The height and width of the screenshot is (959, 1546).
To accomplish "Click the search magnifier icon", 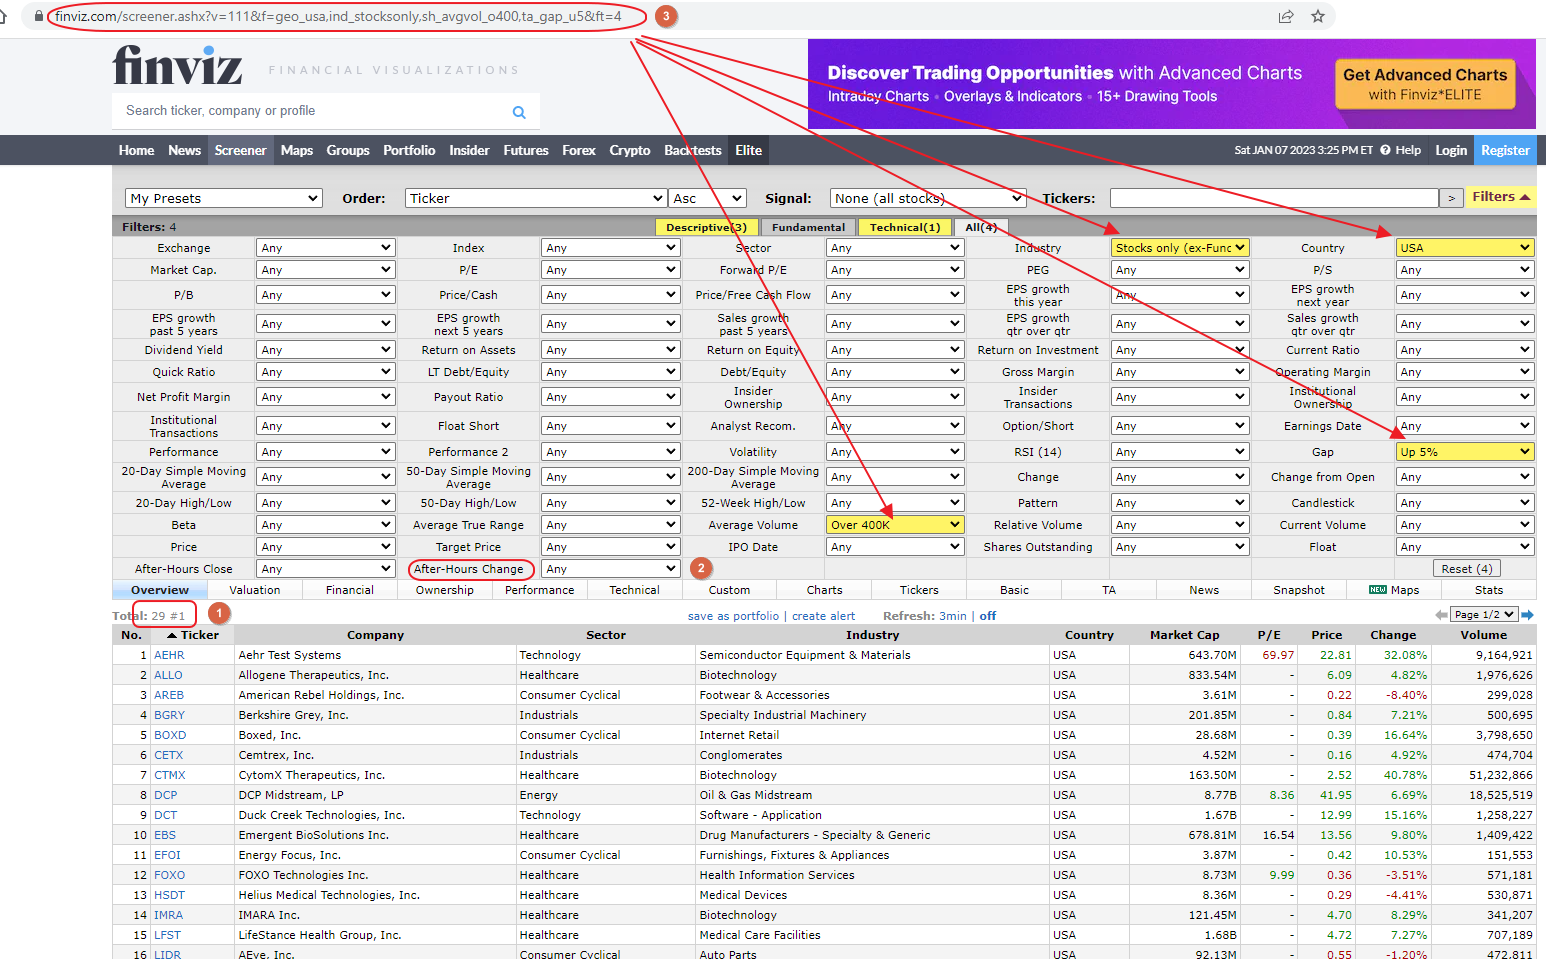I will [x=519, y=112].
